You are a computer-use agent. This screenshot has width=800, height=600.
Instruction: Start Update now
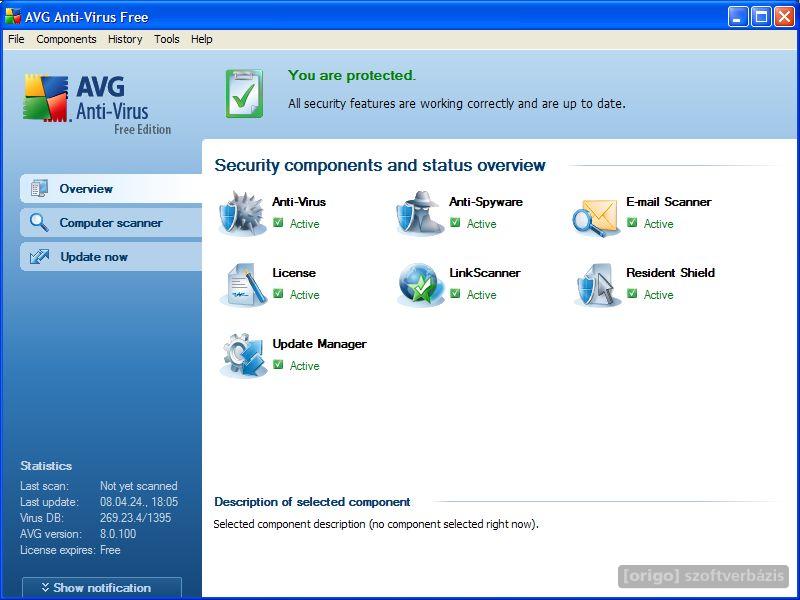point(111,257)
